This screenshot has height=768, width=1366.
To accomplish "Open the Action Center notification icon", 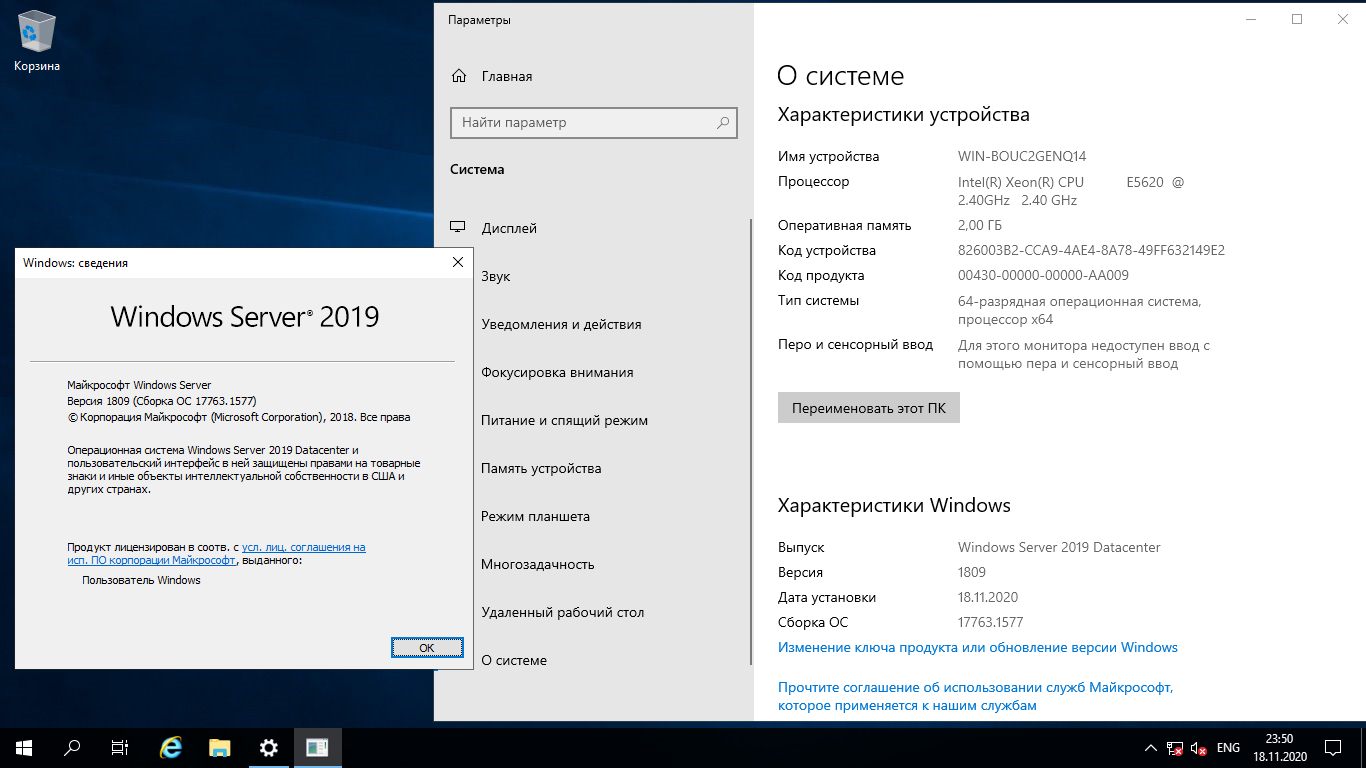I will (x=1333, y=748).
